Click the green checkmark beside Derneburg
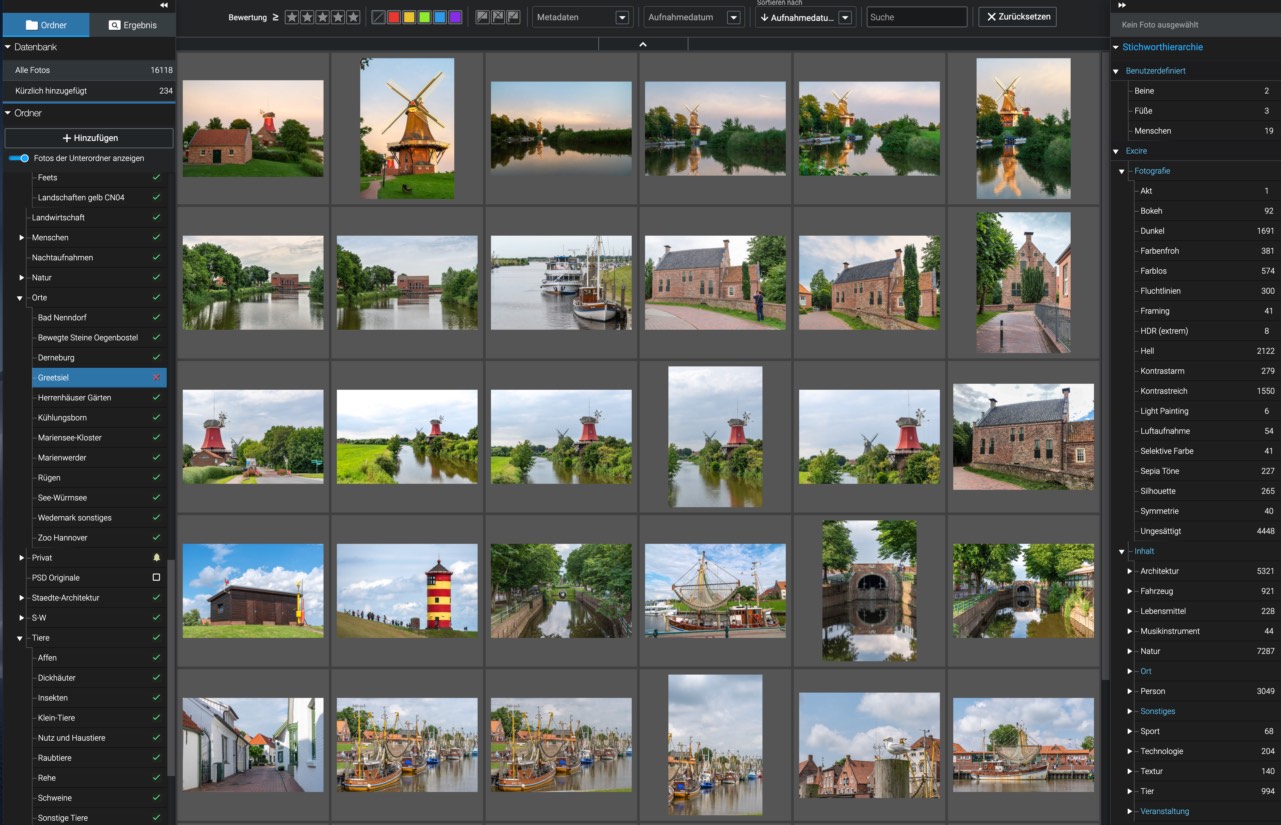The width and height of the screenshot is (1281, 825). [x=156, y=357]
